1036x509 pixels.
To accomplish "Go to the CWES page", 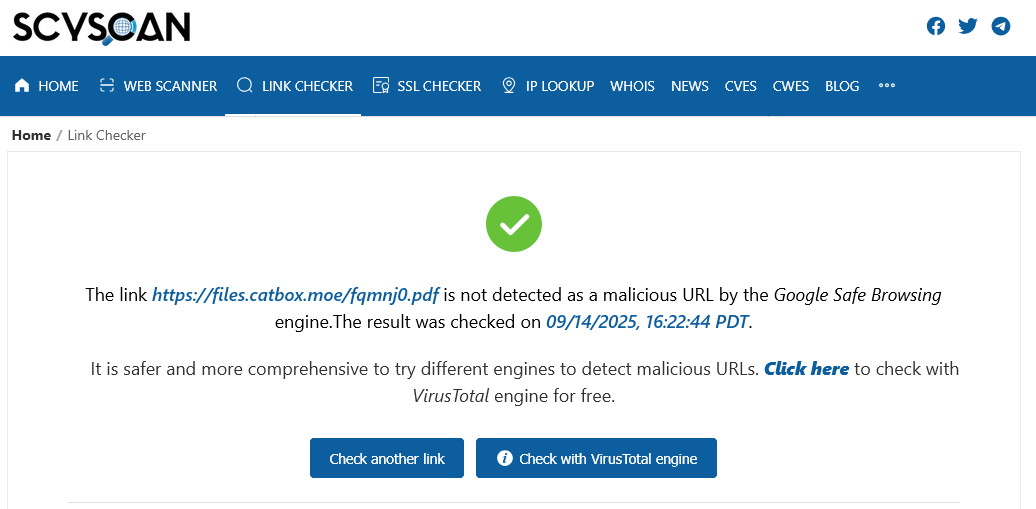I will tap(791, 86).
